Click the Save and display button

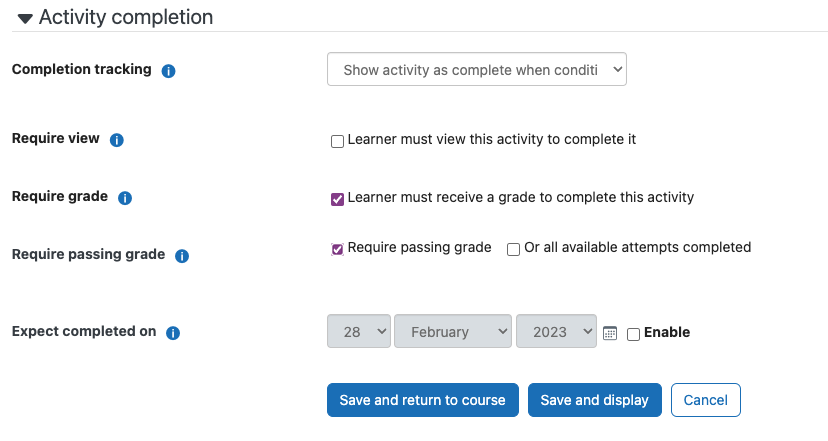coord(595,400)
